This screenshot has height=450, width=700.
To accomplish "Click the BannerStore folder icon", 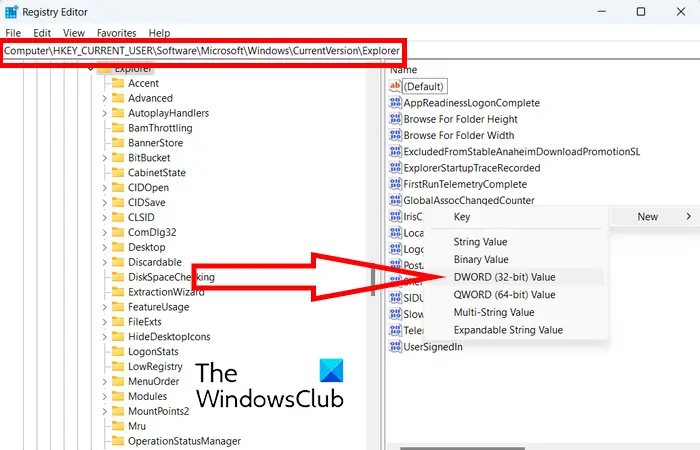I will [x=118, y=142].
